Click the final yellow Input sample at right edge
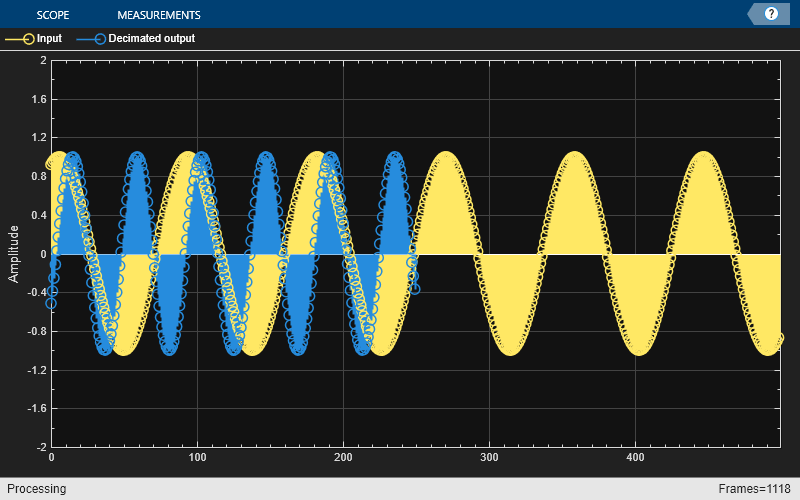Image resolution: width=800 pixels, height=500 pixels. click(x=778, y=339)
